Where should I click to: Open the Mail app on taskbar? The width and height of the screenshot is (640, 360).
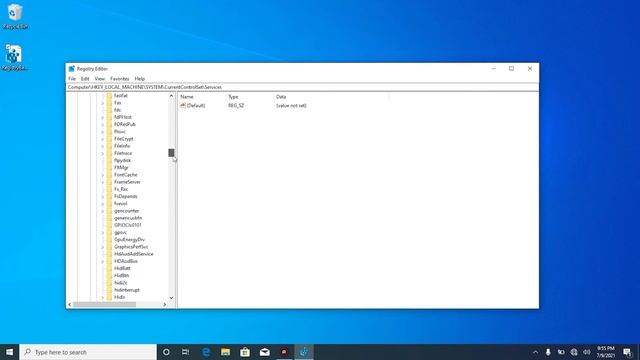click(x=264, y=352)
